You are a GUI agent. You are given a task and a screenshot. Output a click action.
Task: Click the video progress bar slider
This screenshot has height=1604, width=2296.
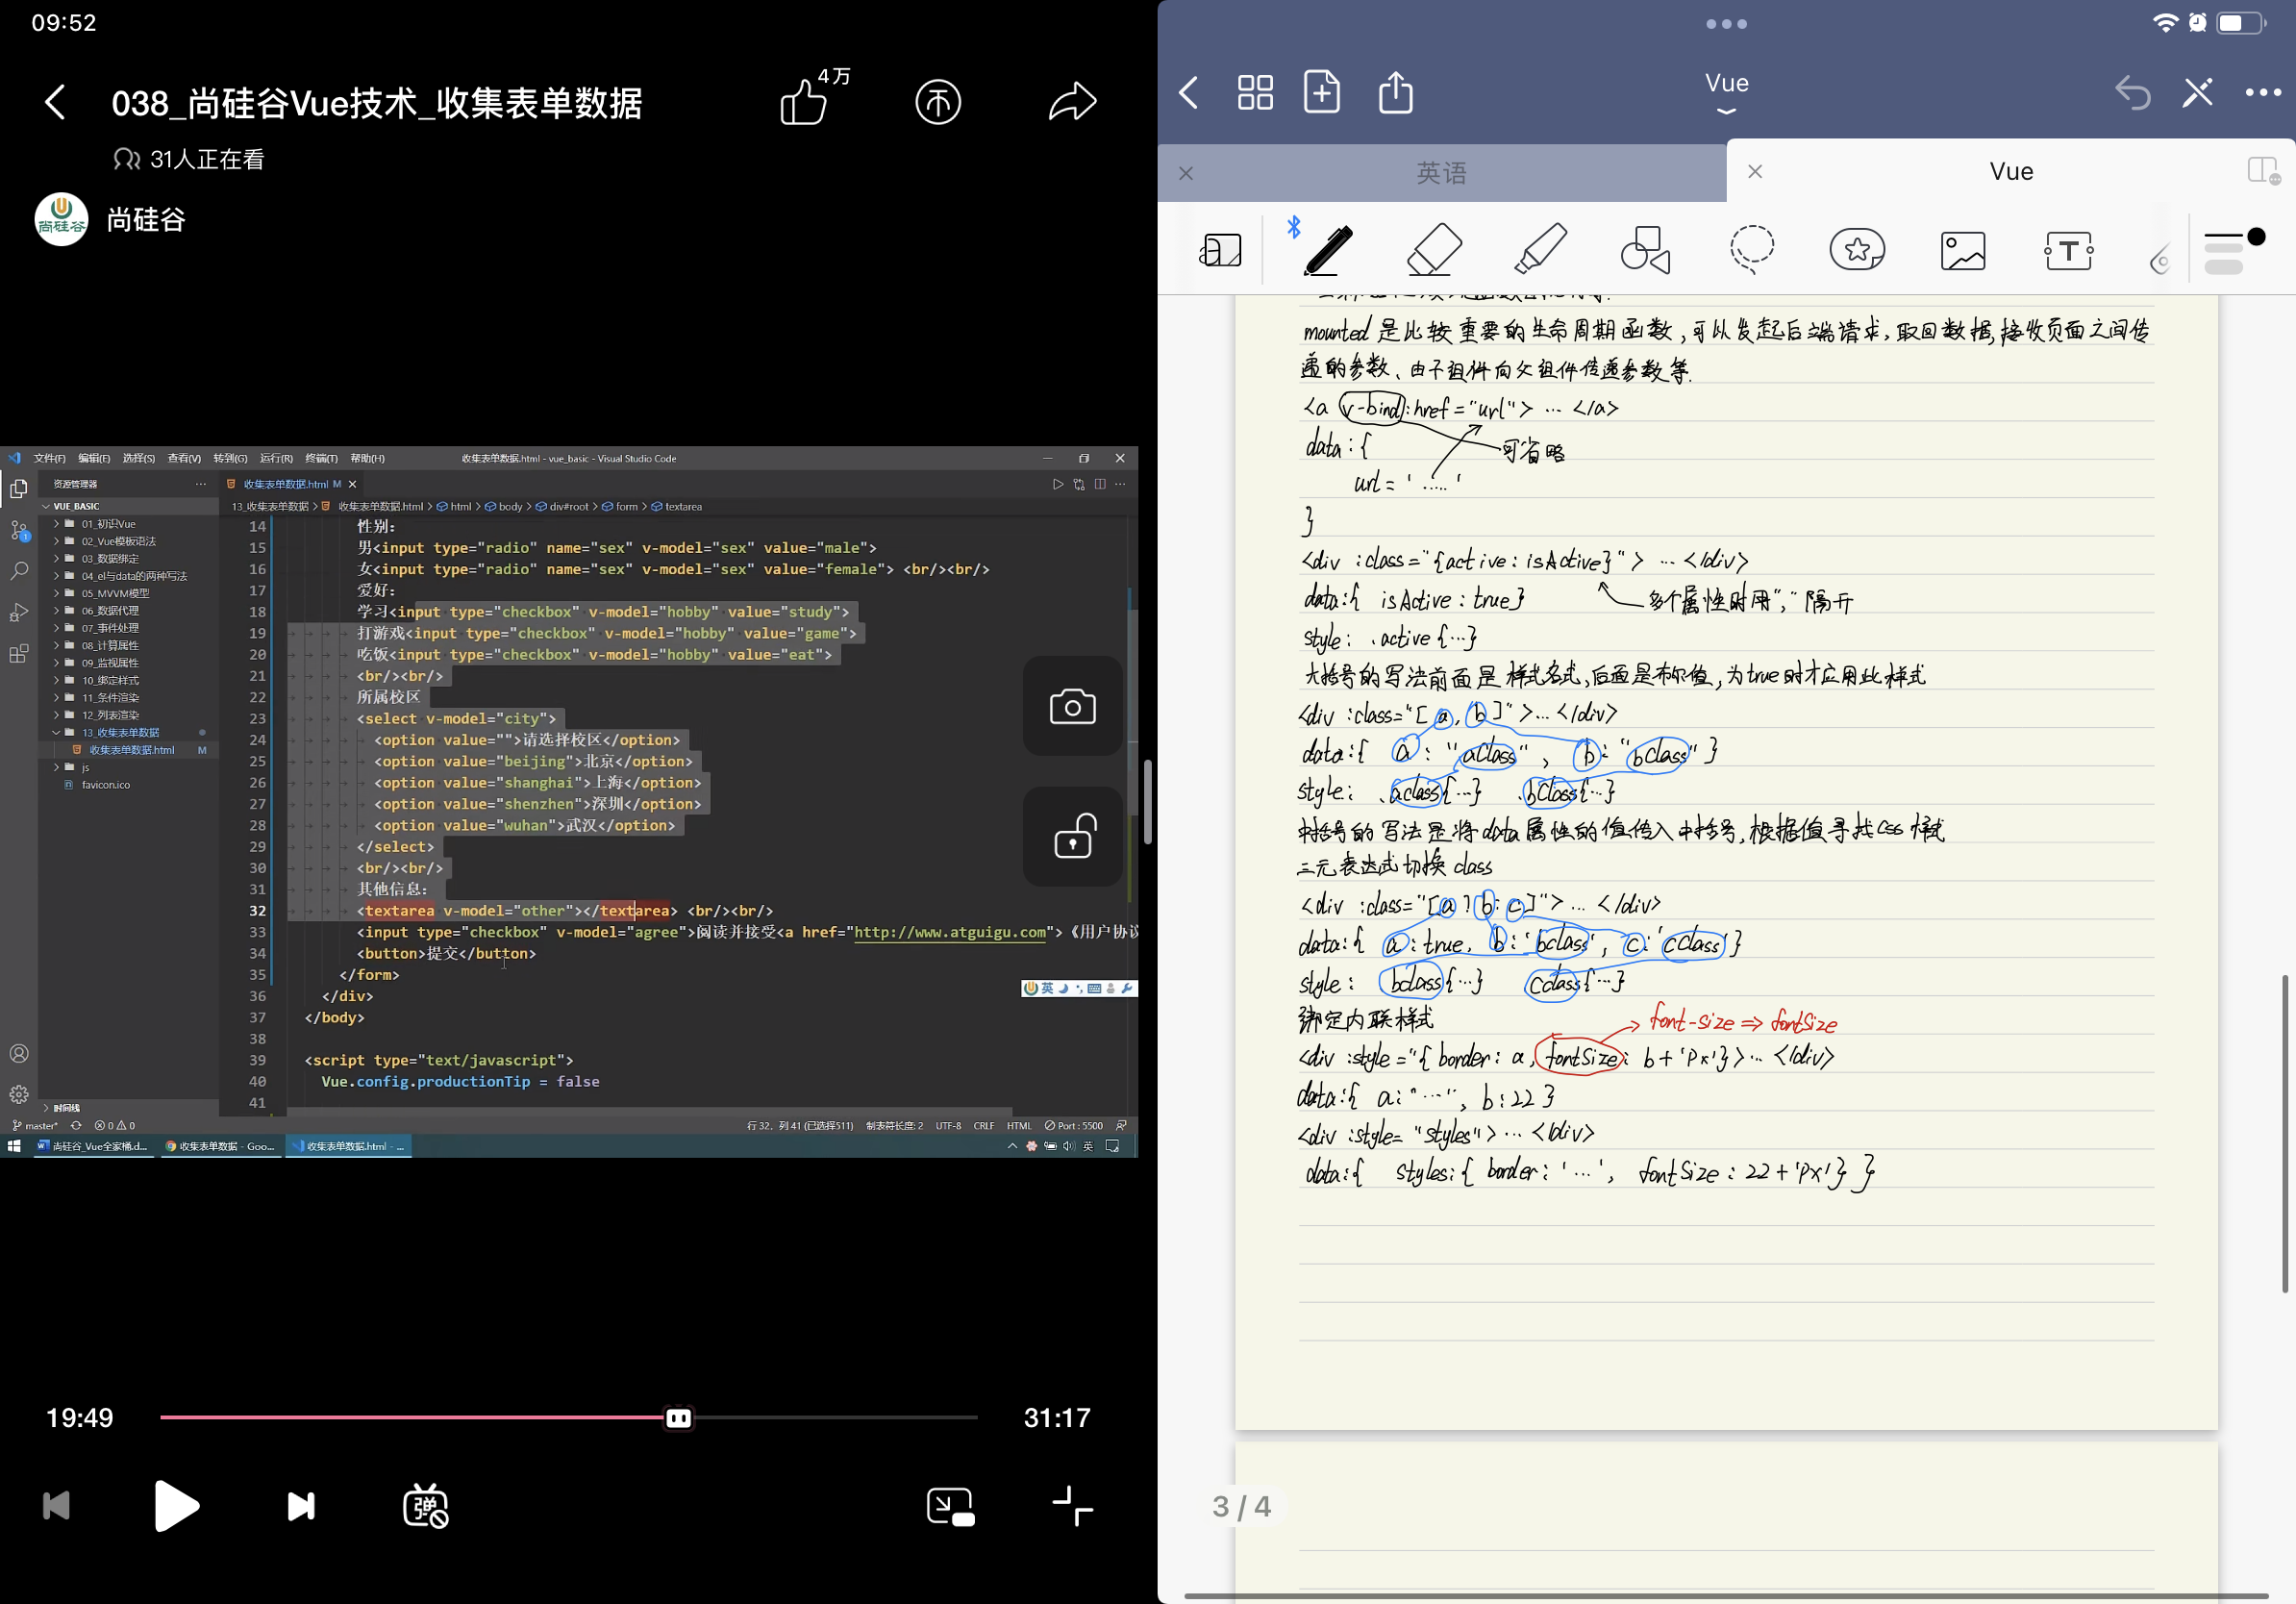click(x=678, y=1417)
